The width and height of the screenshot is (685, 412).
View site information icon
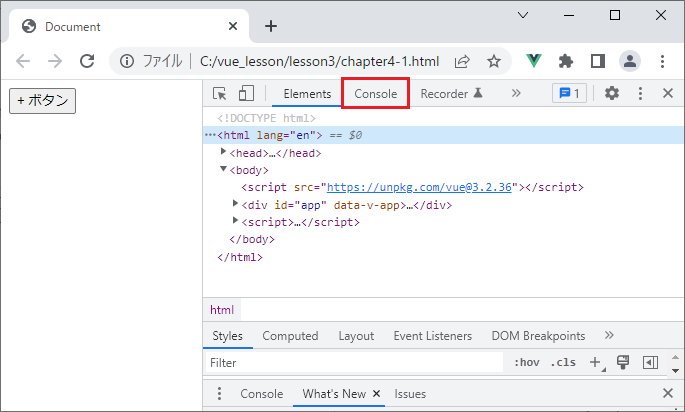click(127, 61)
